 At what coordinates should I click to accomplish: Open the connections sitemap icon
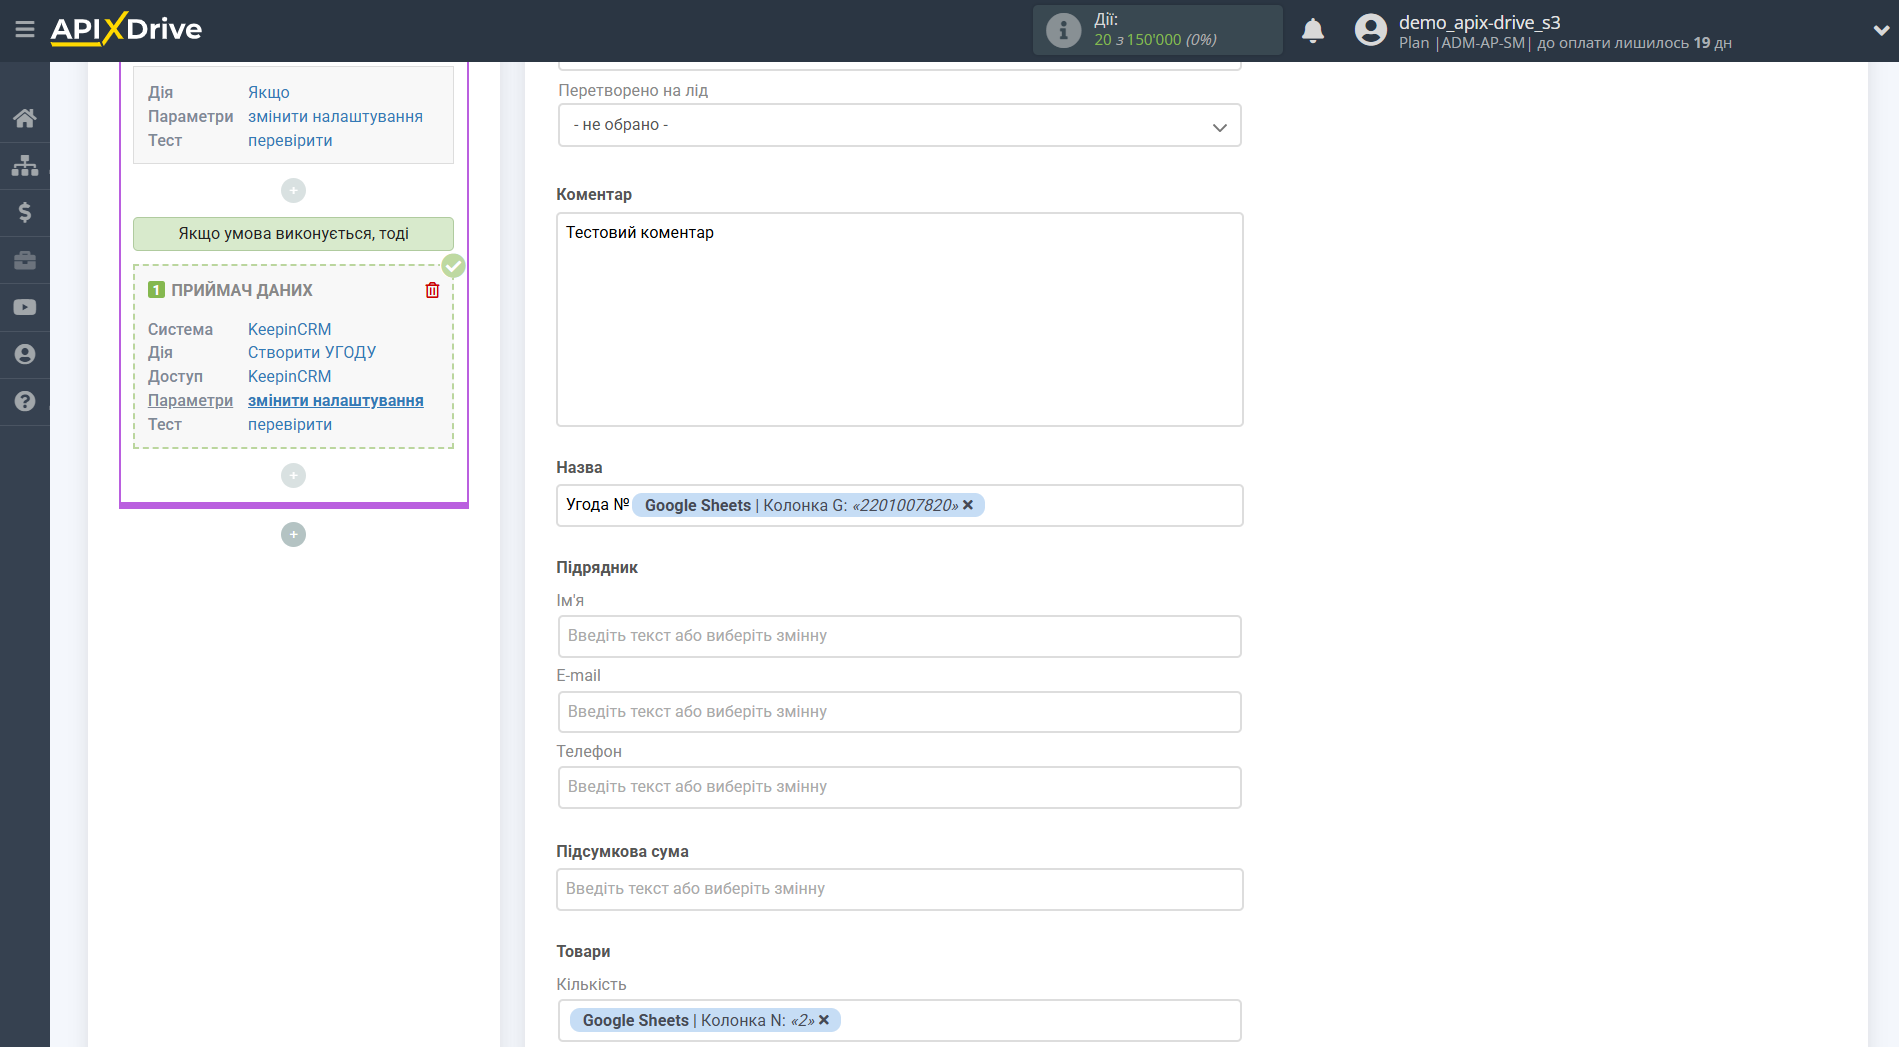25,165
